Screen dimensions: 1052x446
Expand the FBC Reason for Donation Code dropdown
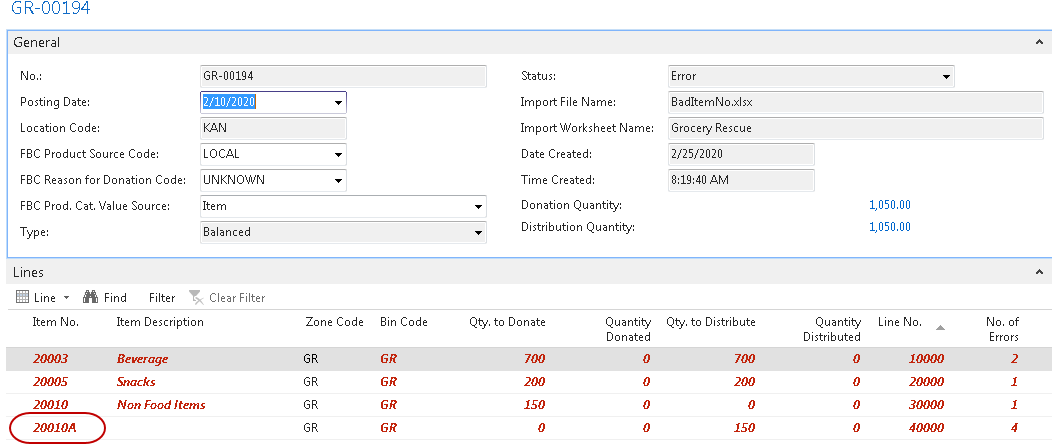click(338, 180)
